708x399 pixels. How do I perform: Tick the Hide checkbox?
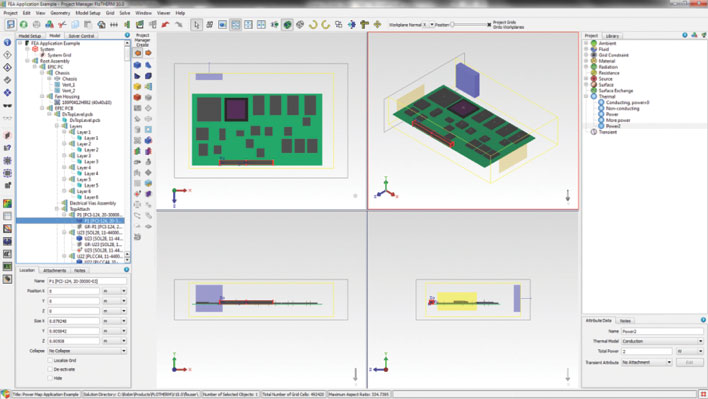tap(50, 378)
